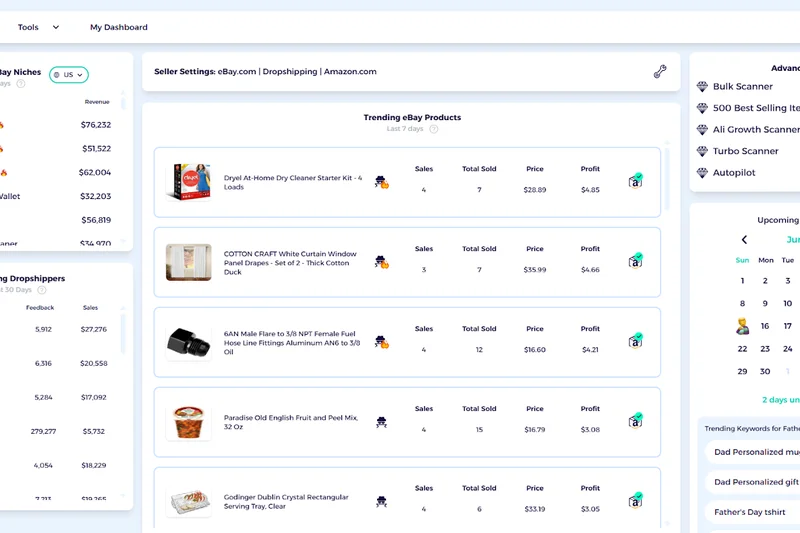Select Ali Growth Scanner tool
Viewport: 800px width, 533px height.
pos(755,130)
